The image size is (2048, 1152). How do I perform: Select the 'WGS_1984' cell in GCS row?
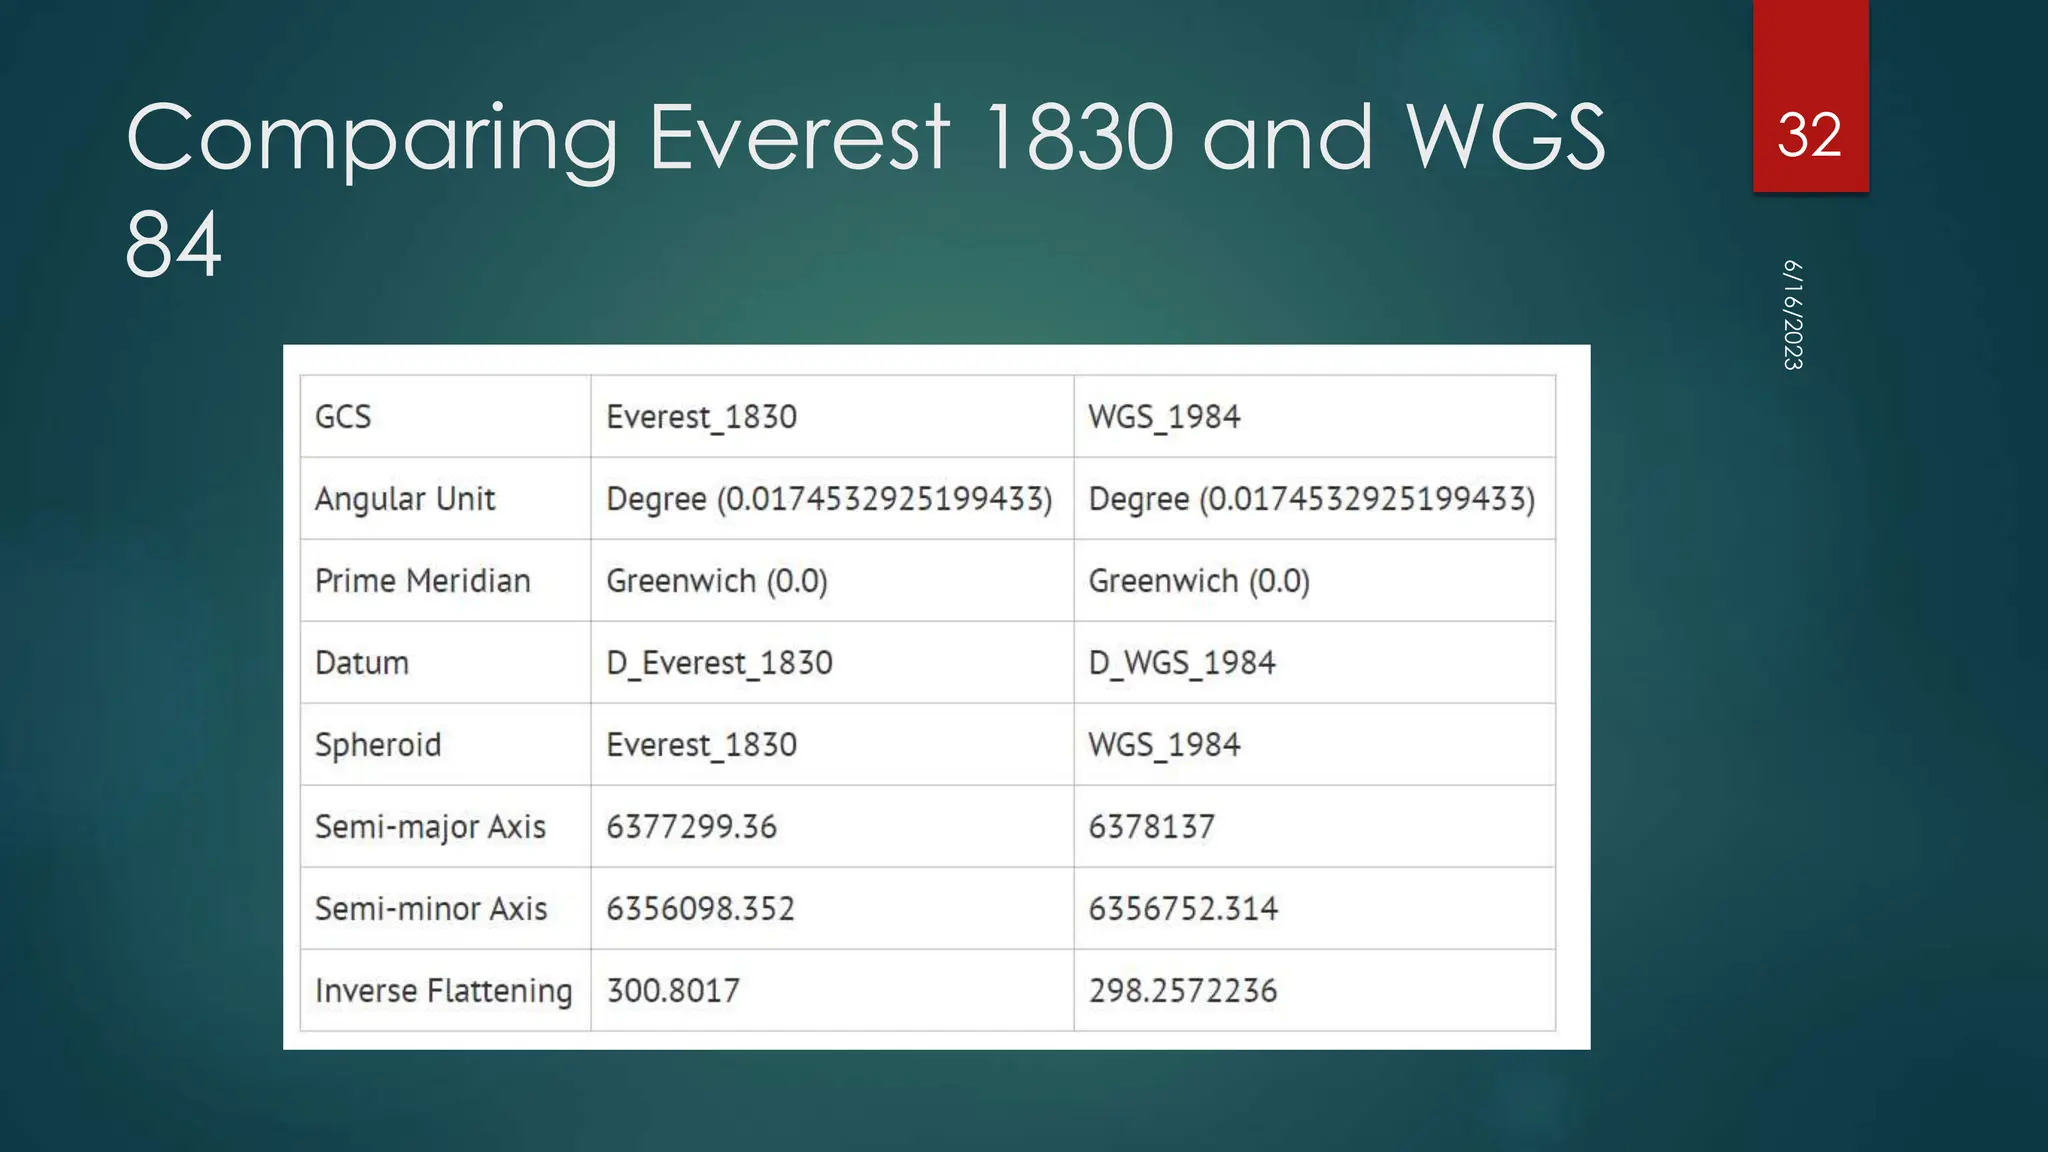point(1314,417)
